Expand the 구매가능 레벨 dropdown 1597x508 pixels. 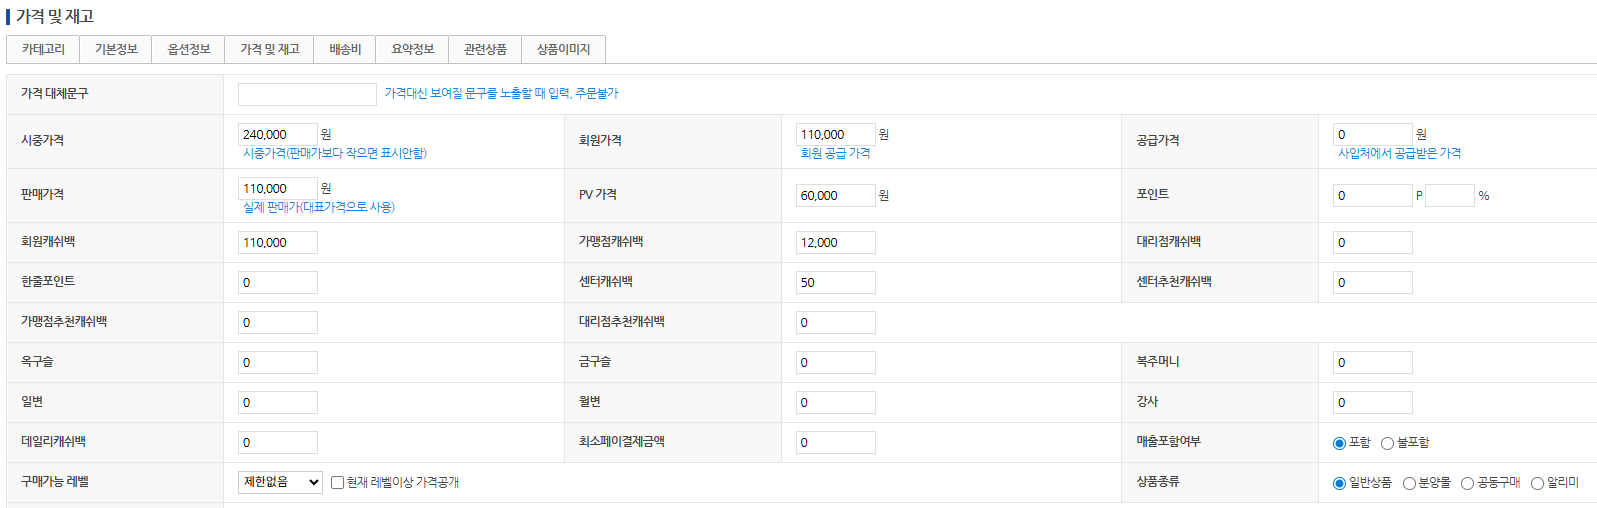[x=280, y=482]
